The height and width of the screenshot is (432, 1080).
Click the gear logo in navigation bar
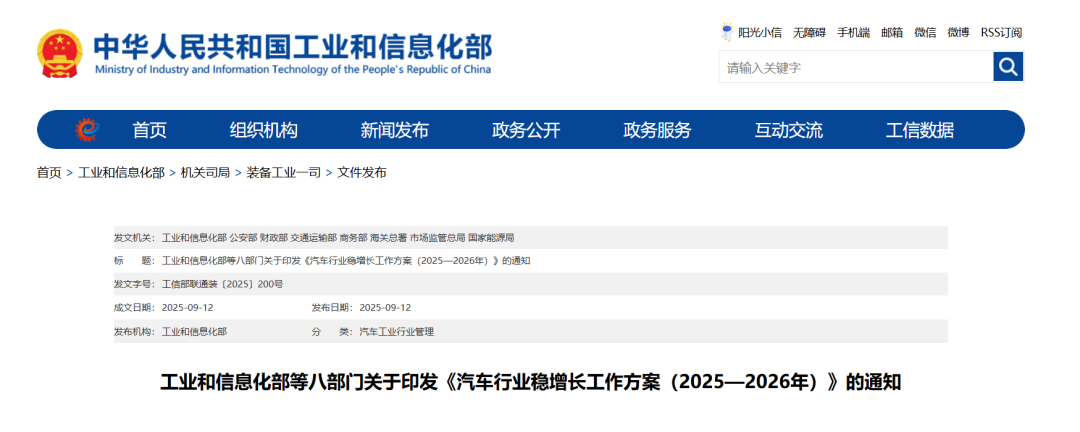(x=87, y=130)
